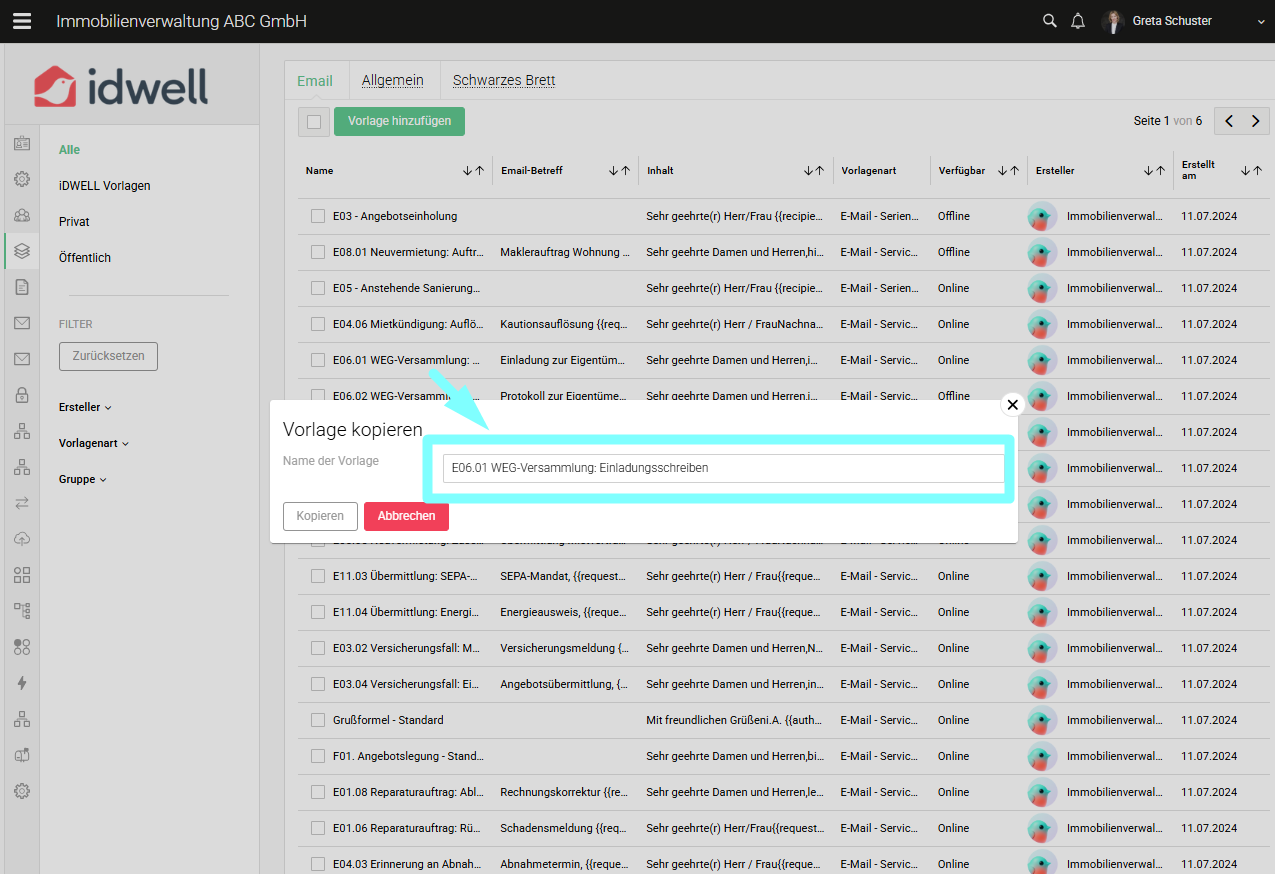This screenshot has width=1275, height=874.
Task: Expand the Gruppe filter
Action: pos(82,479)
